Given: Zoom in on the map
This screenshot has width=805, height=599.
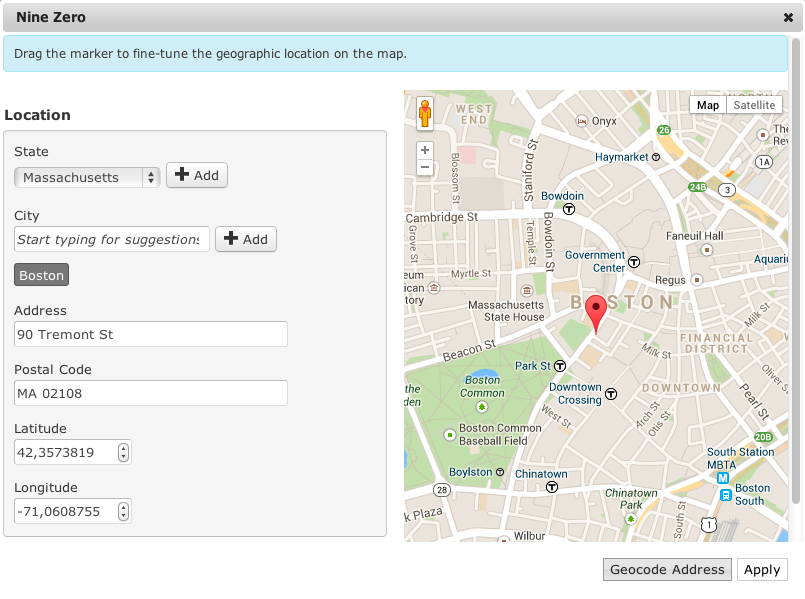Looking at the screenshot, I should pos(425,150).
